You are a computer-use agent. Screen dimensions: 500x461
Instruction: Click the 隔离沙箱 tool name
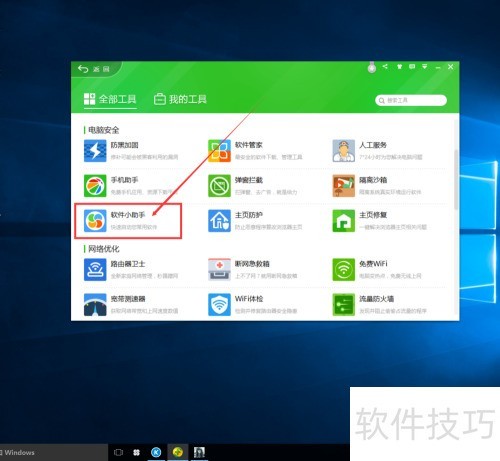373,180
